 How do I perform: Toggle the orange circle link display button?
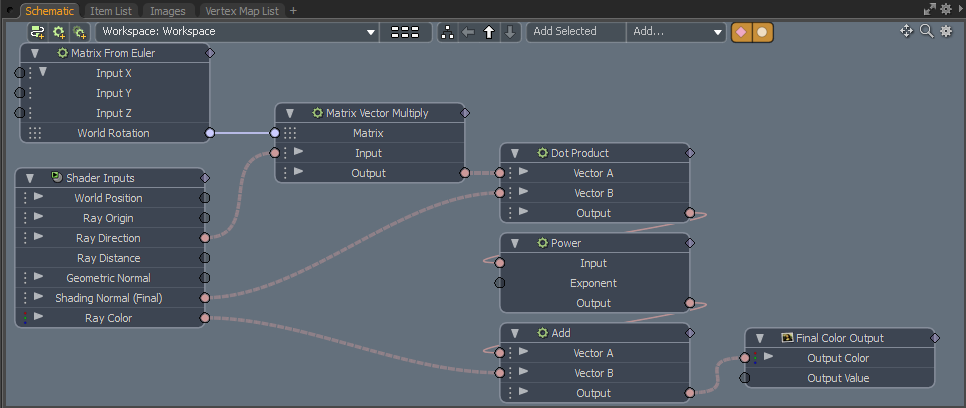pyautogui.click(x=762, y=32)
